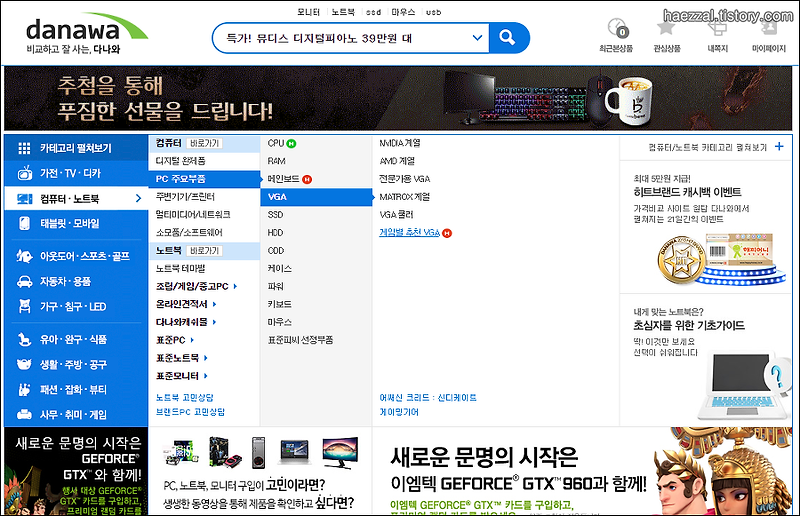
Task: Click usb quick search keyword
Action: click(434, 12)
